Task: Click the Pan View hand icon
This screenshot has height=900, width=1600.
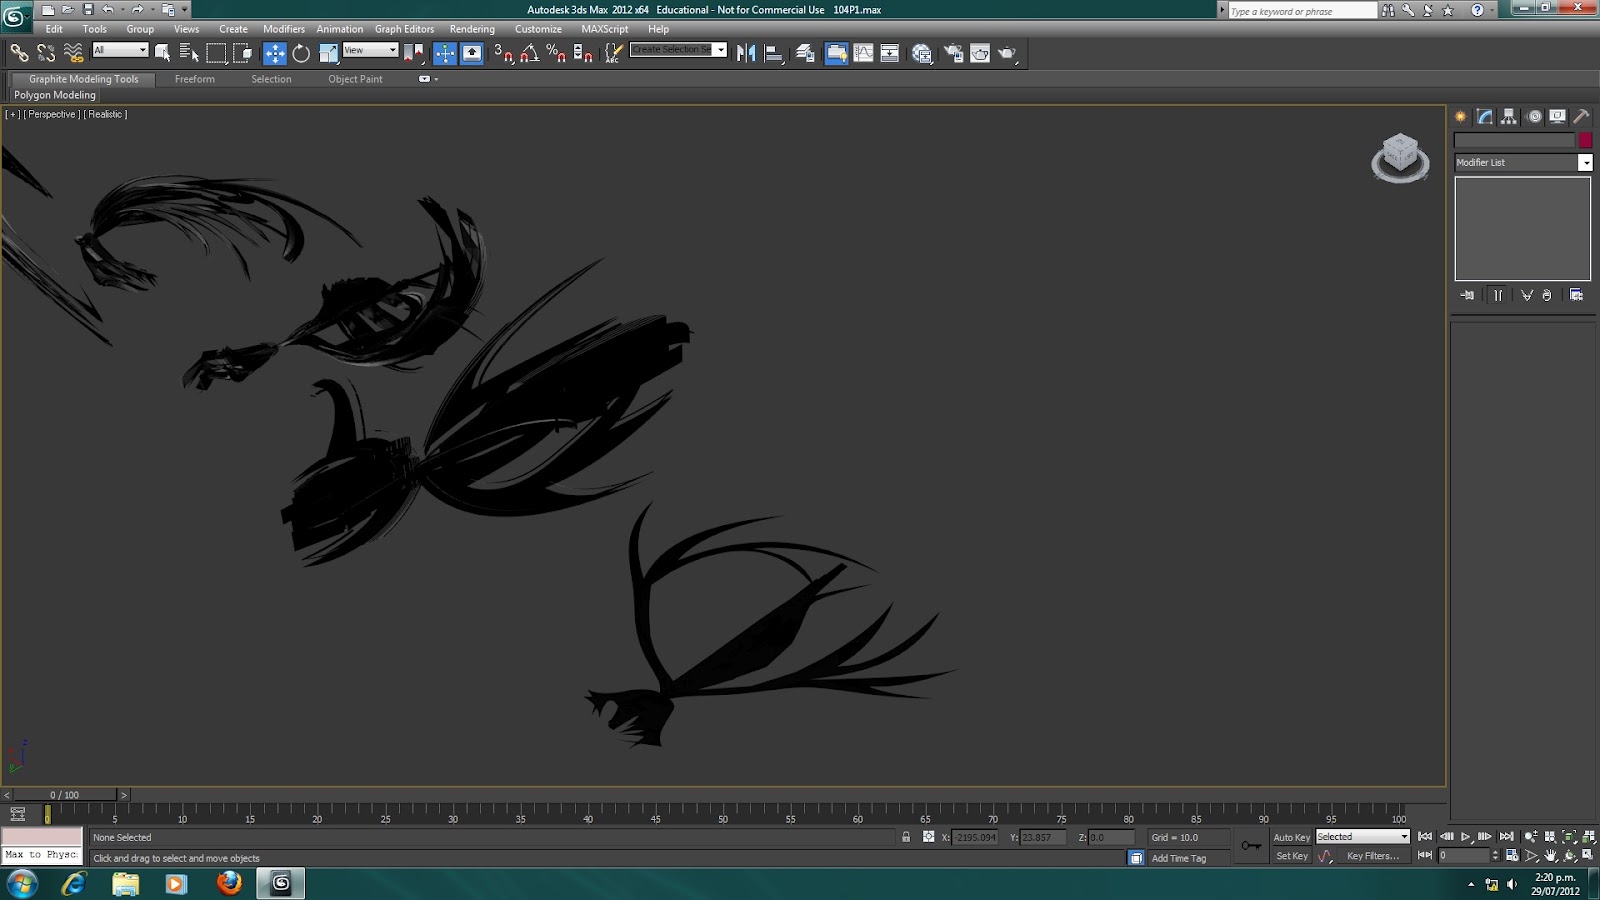Action: tap(1550, 856)
